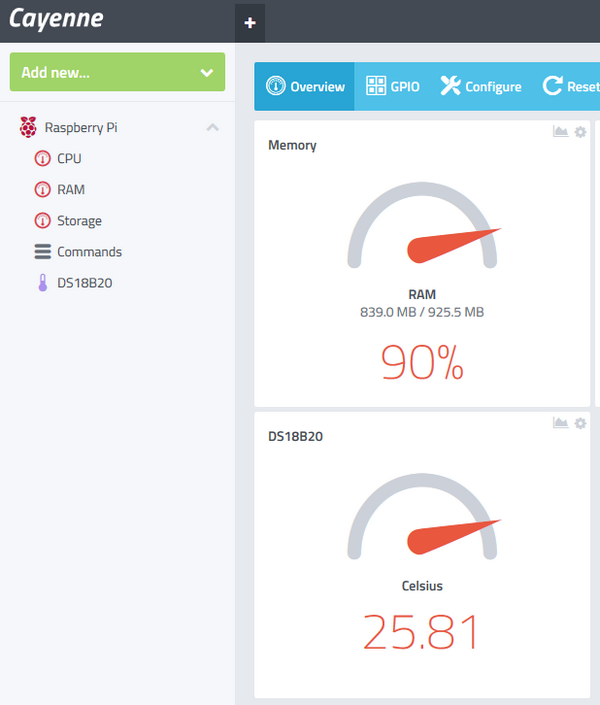Open DS18B20 widget chart view
The image size is (600, 705).
(x=560, y=423)
